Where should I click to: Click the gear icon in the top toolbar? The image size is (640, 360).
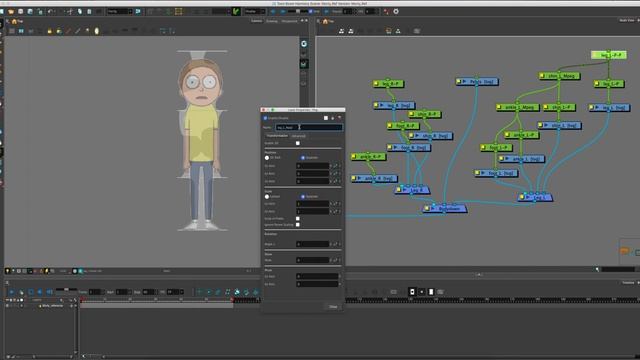[x=396, y=11]
